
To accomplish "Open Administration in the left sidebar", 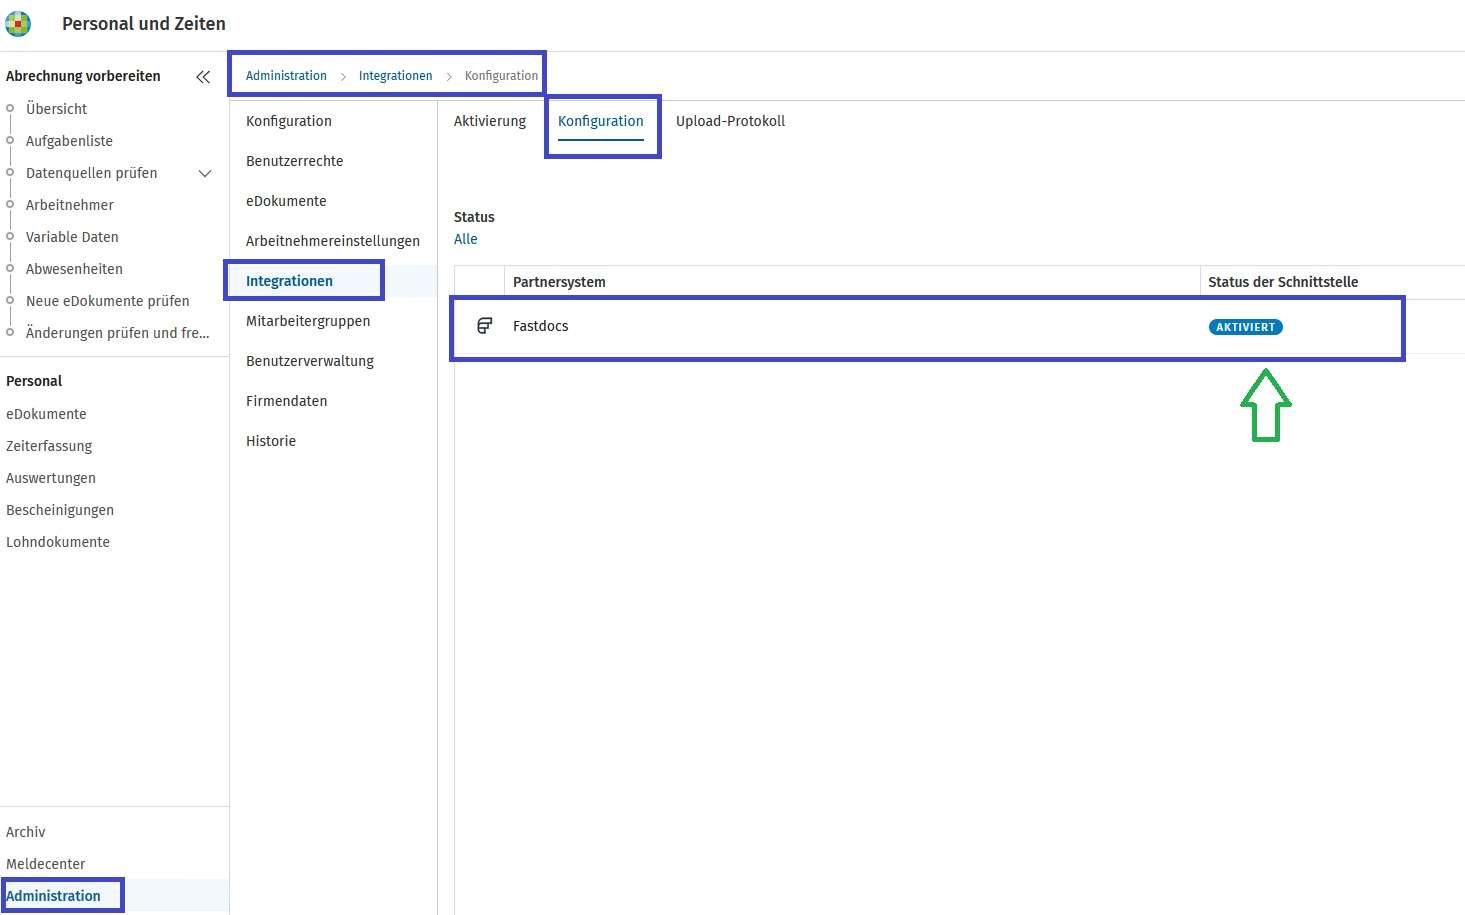I will (x=53, y=896).
